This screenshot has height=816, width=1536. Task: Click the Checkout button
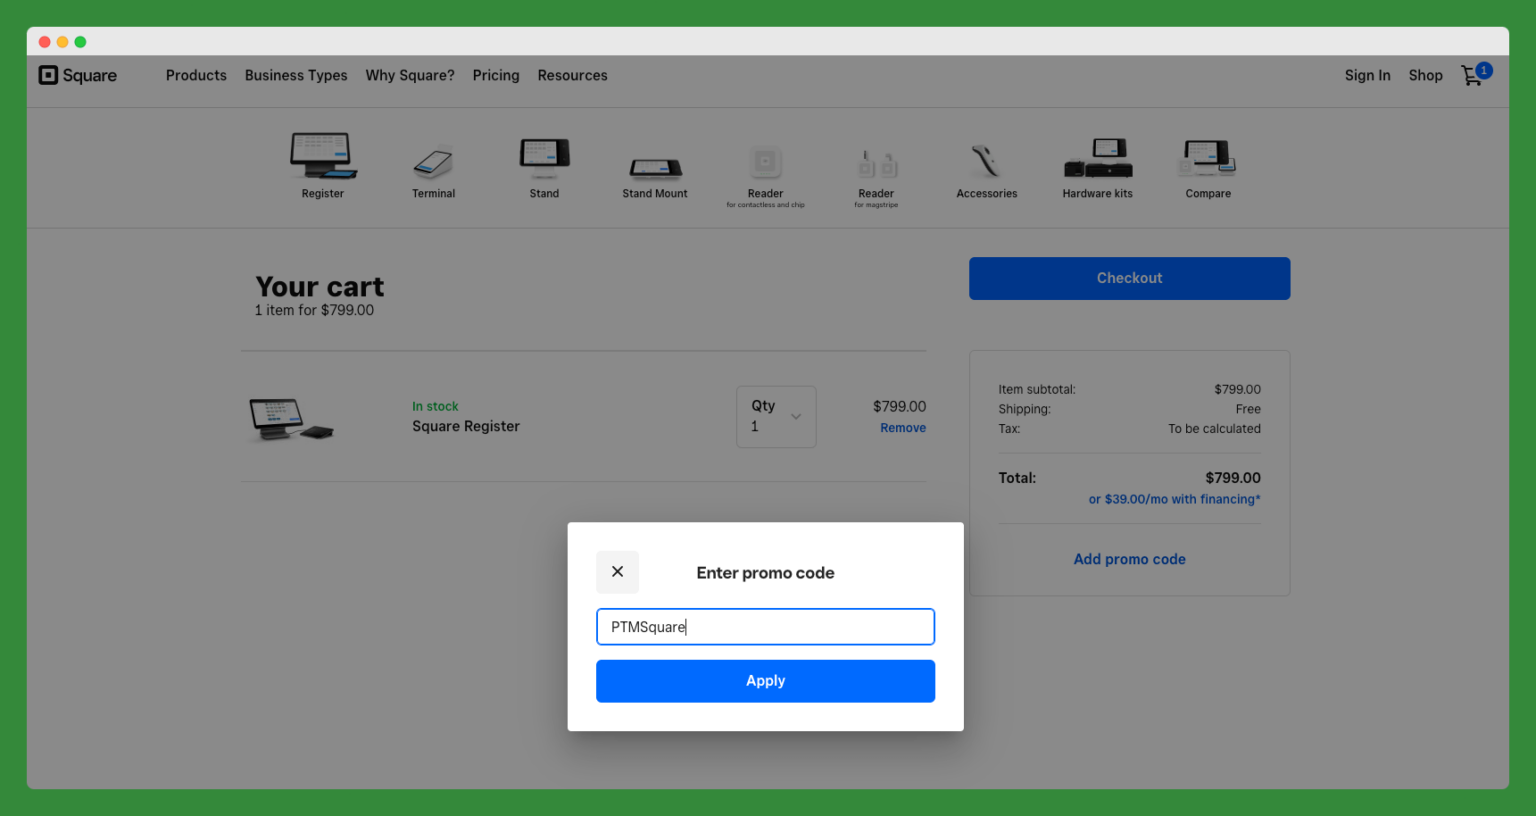[x=1129, y=278]
